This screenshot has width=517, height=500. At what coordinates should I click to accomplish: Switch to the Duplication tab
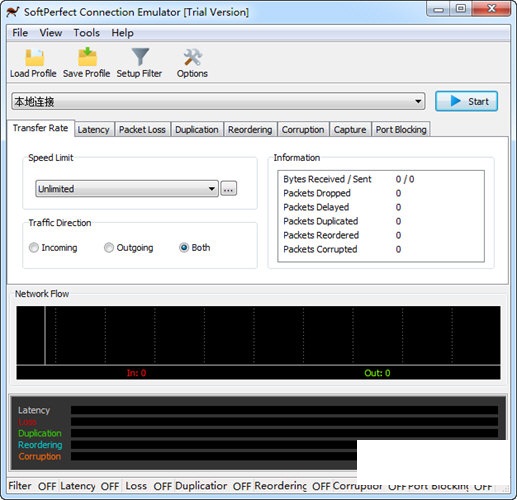197,129
